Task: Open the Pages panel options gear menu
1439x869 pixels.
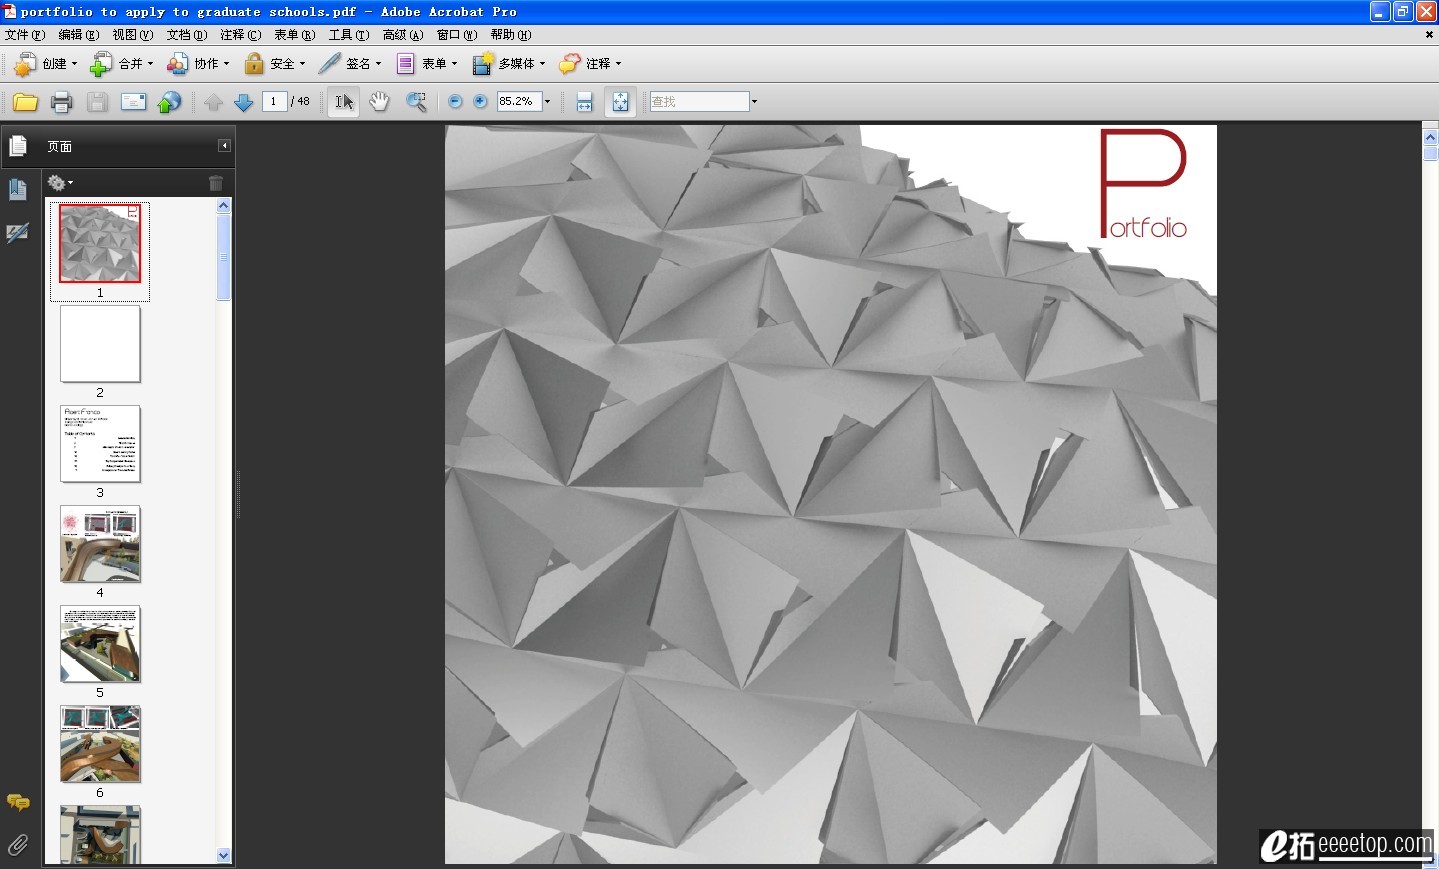Action: [60, 182]
